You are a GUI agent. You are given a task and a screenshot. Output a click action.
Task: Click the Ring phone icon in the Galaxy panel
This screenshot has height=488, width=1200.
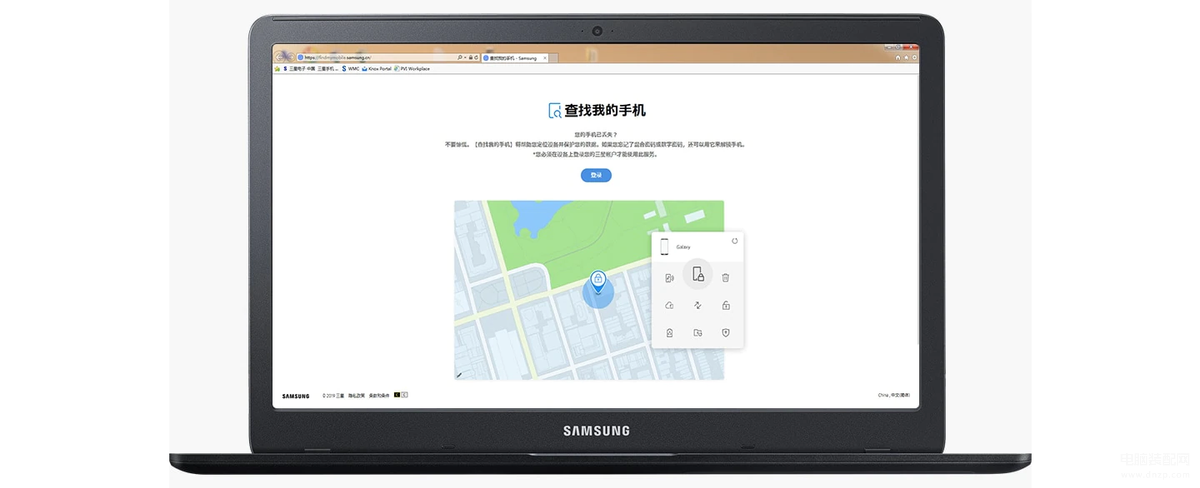[x=669, y=278]
